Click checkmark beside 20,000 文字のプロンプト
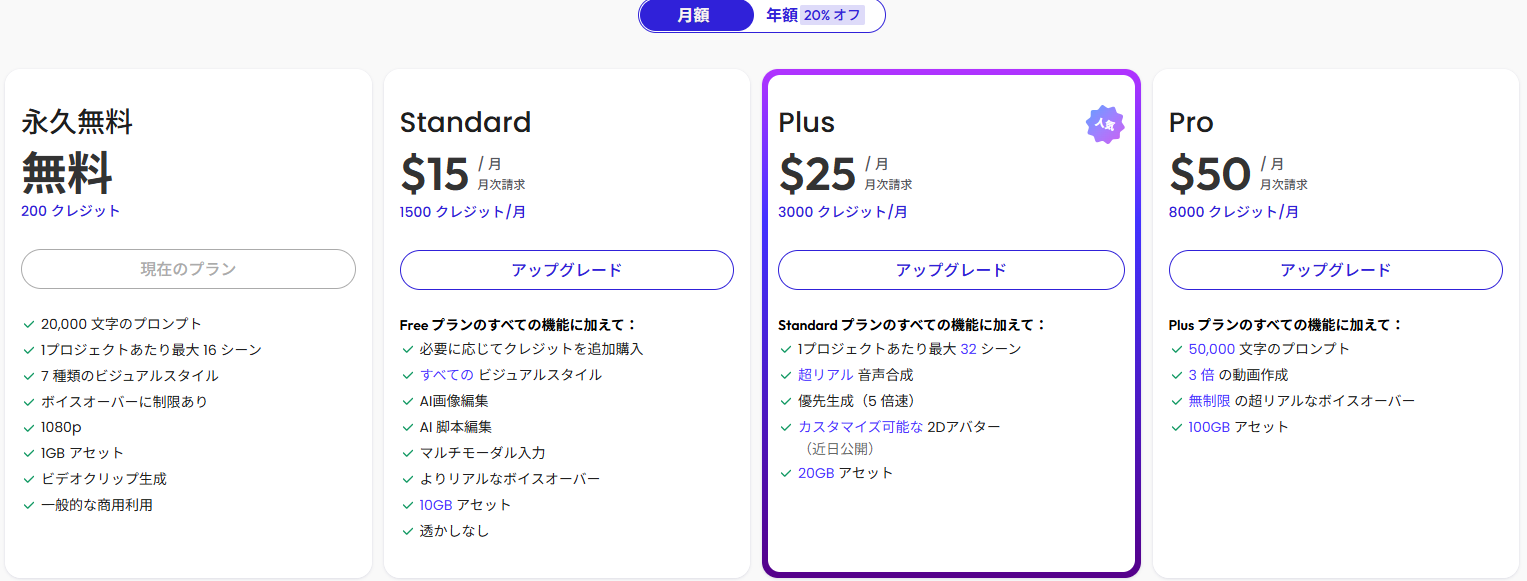The width and height of the screenshot is (1527, 581). pos(28,324)
